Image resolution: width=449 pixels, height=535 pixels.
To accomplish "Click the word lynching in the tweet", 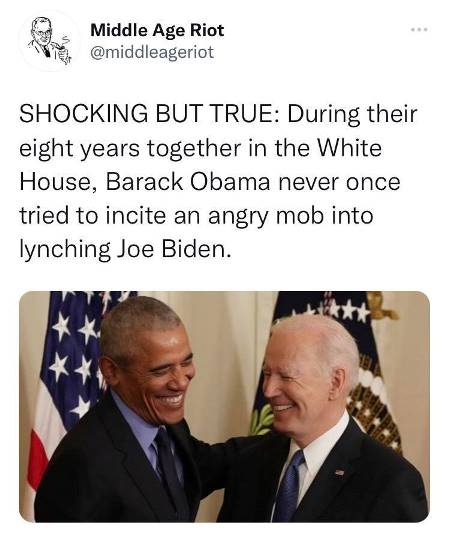I will (x=65, y=250).
